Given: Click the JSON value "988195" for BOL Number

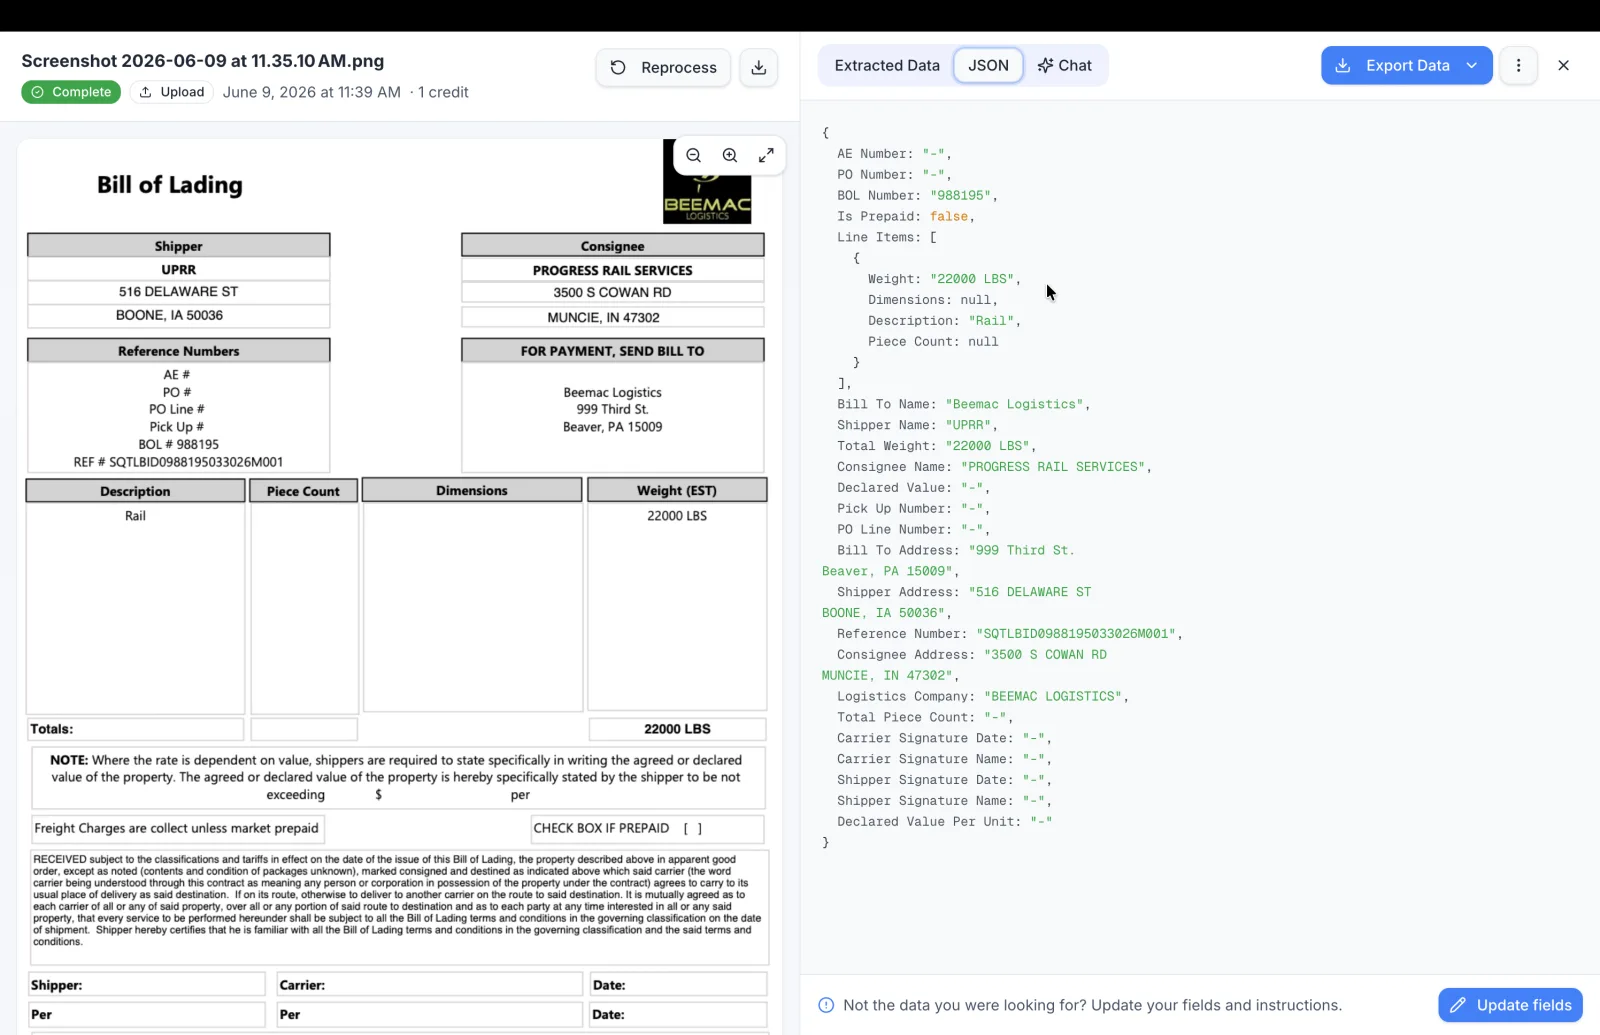Looking at the screenshot, I should [x=960, y=195].
